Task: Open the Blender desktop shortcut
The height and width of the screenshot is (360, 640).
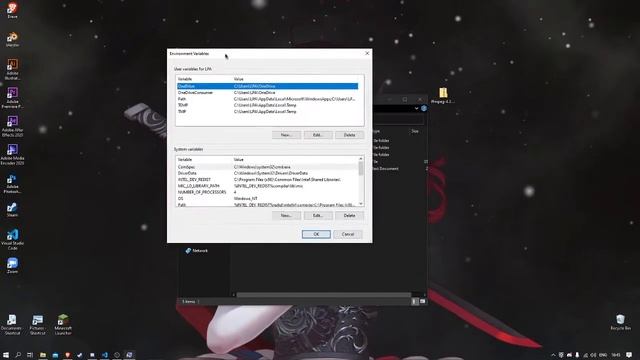Action: tap(12, 39)
